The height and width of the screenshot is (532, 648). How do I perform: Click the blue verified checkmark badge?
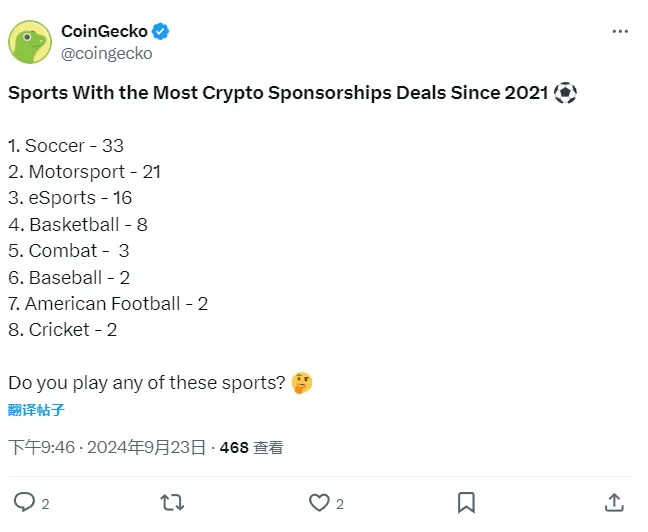161,32
